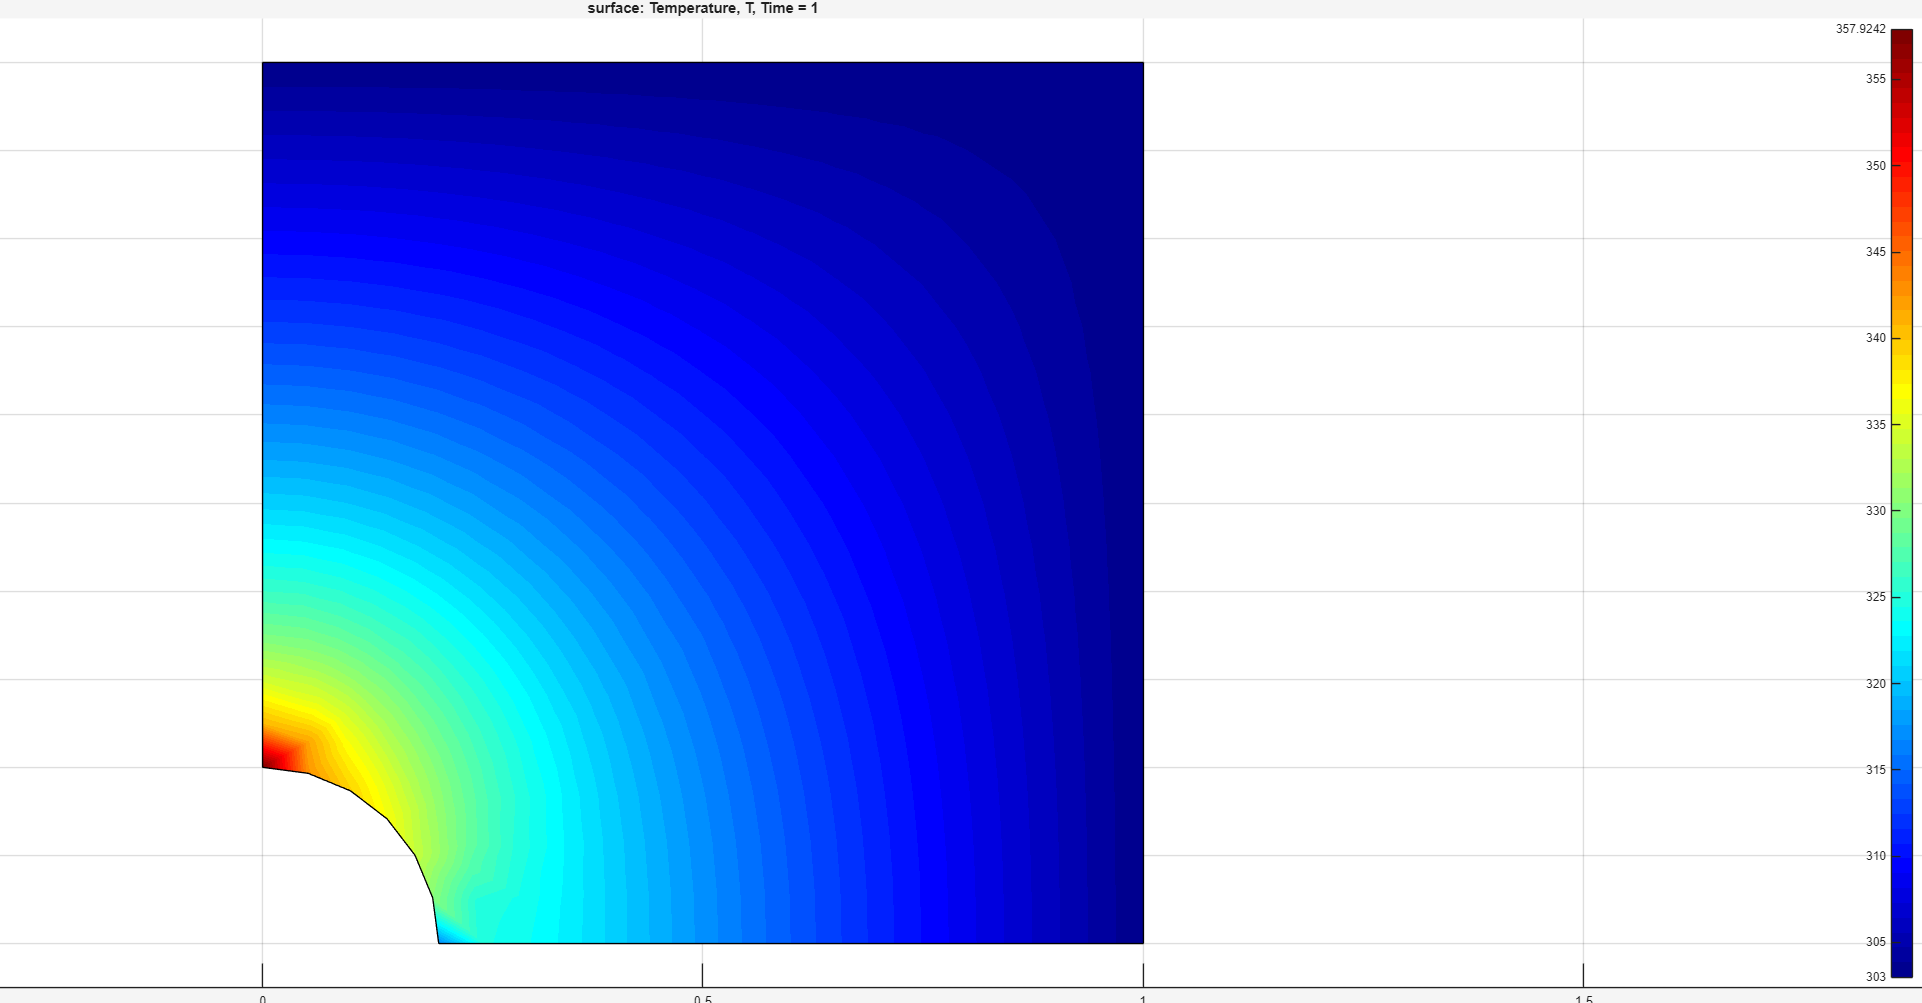Screen dimensions: 1922x1003
Task: Click the colorbar minimum label 303
Action: pyautogui.click(x=1875, y=977)
